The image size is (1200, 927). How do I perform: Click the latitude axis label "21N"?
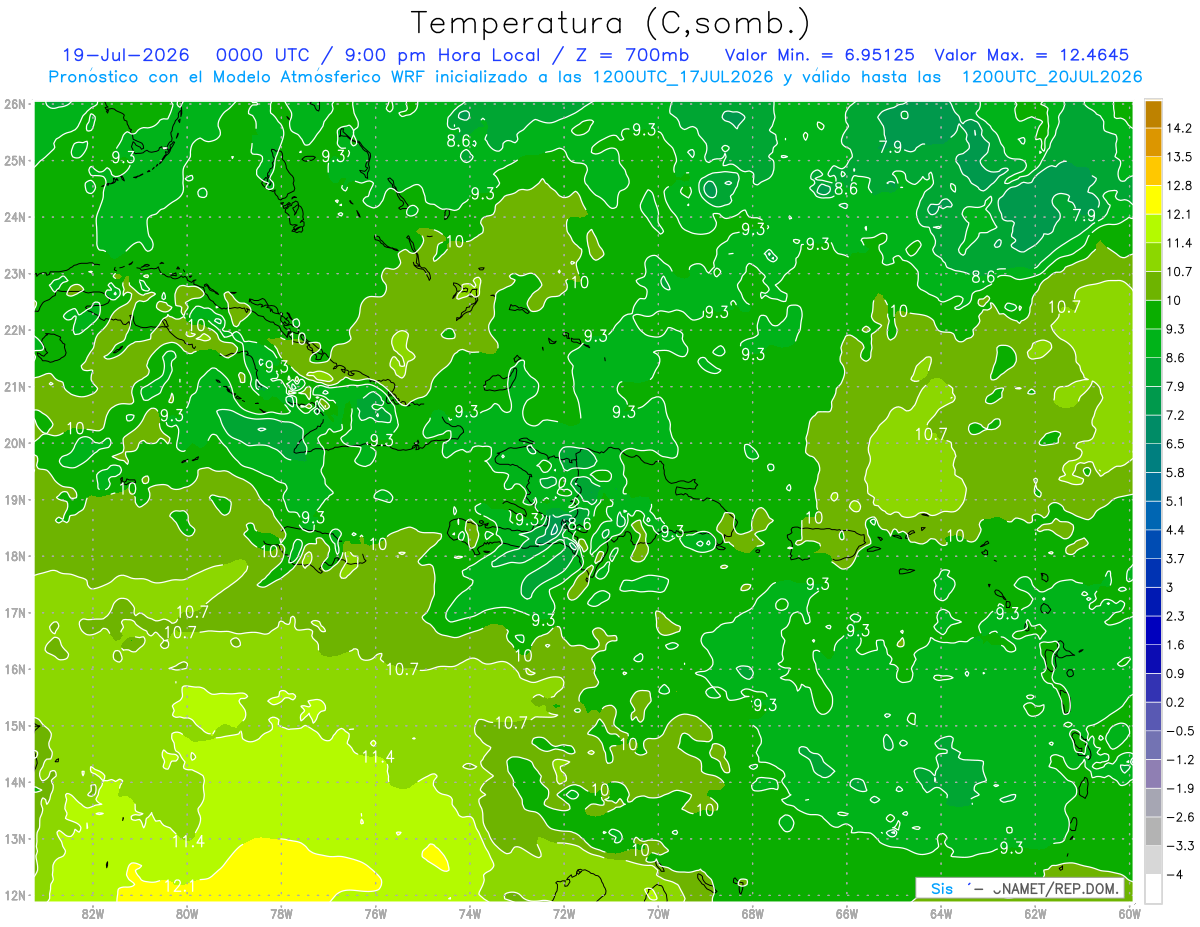pyautogui.click(x=14, y=386)
